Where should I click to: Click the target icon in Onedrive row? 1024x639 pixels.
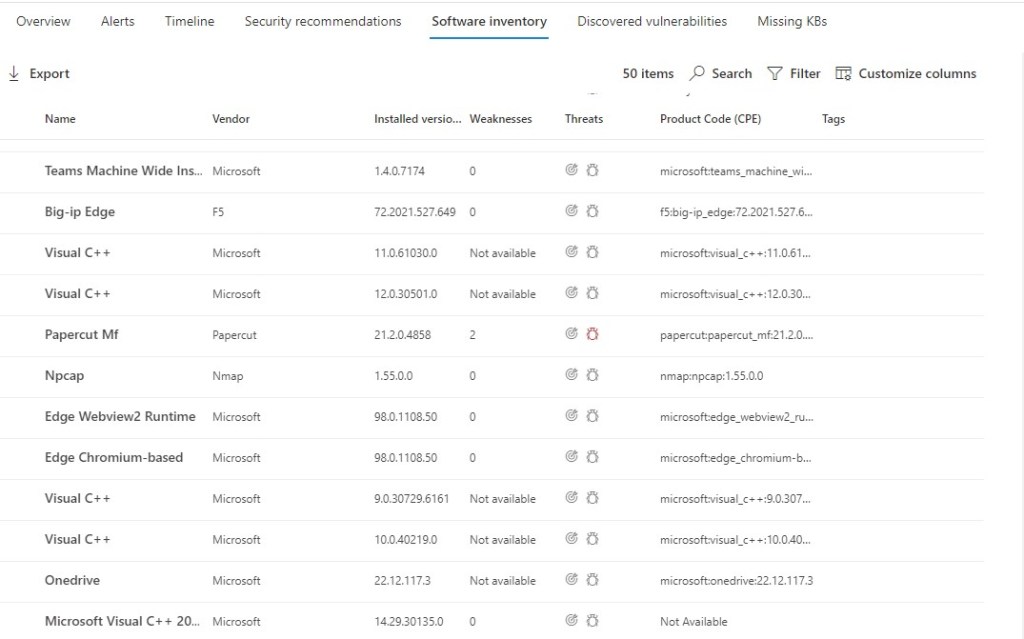click(572, 580)
